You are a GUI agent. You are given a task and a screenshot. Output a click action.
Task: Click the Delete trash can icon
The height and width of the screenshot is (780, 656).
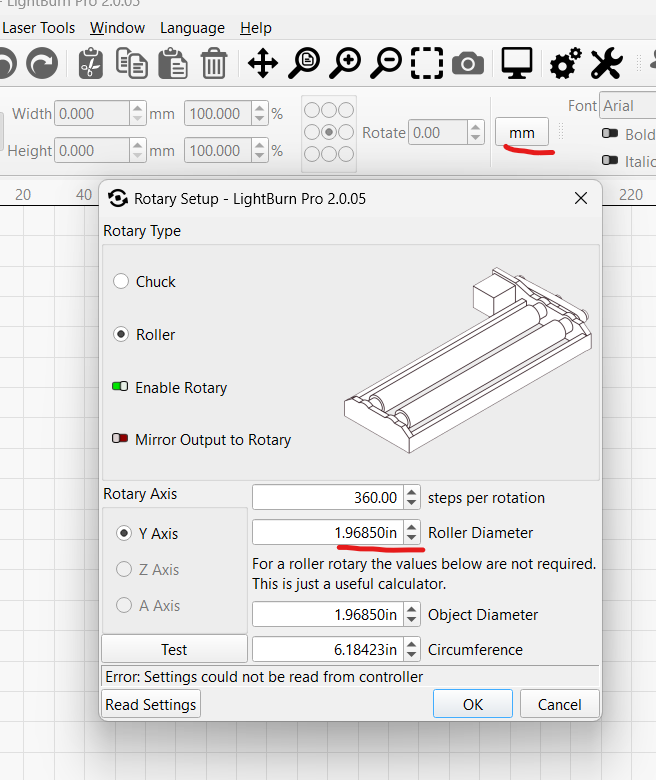tap(213, 64)
